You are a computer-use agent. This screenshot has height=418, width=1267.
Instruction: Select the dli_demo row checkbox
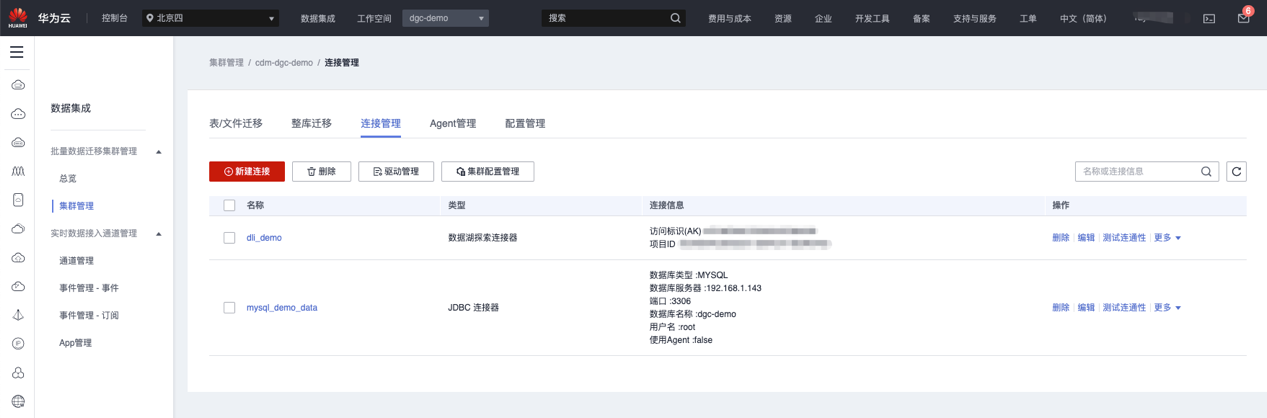(229, 238)
